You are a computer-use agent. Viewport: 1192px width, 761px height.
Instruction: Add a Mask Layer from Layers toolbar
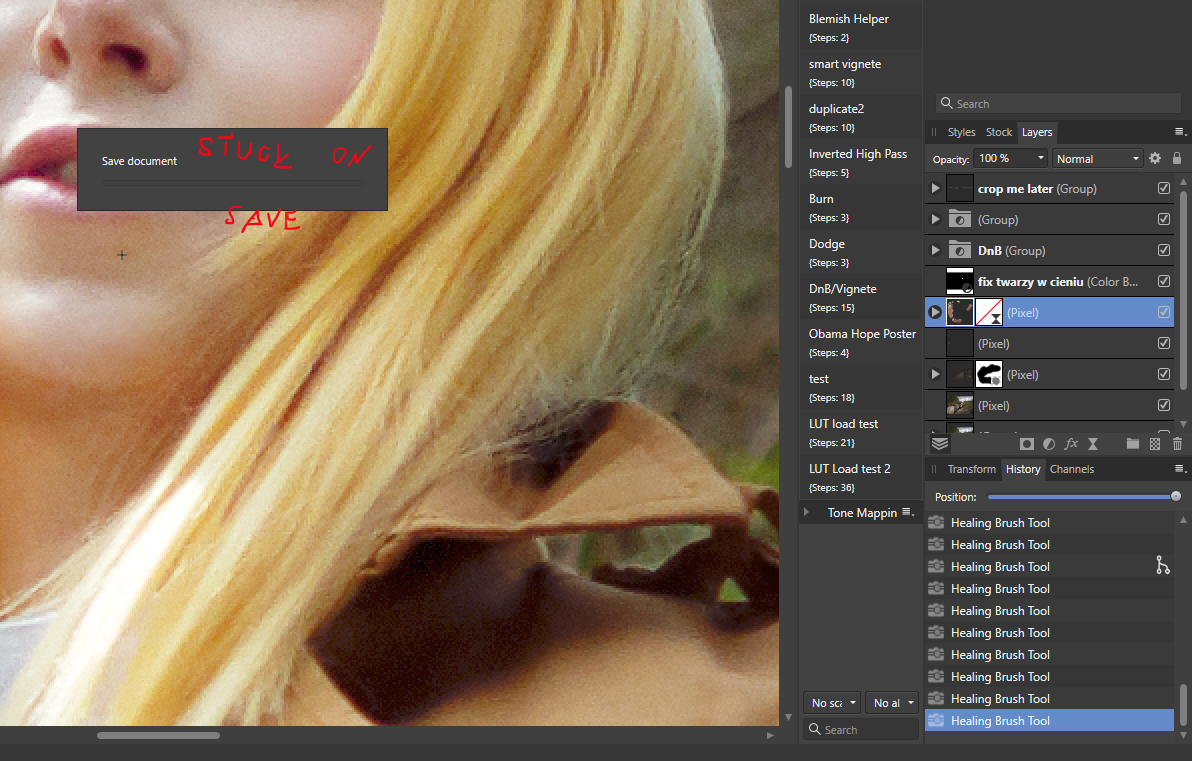(x=1026, y=444)
